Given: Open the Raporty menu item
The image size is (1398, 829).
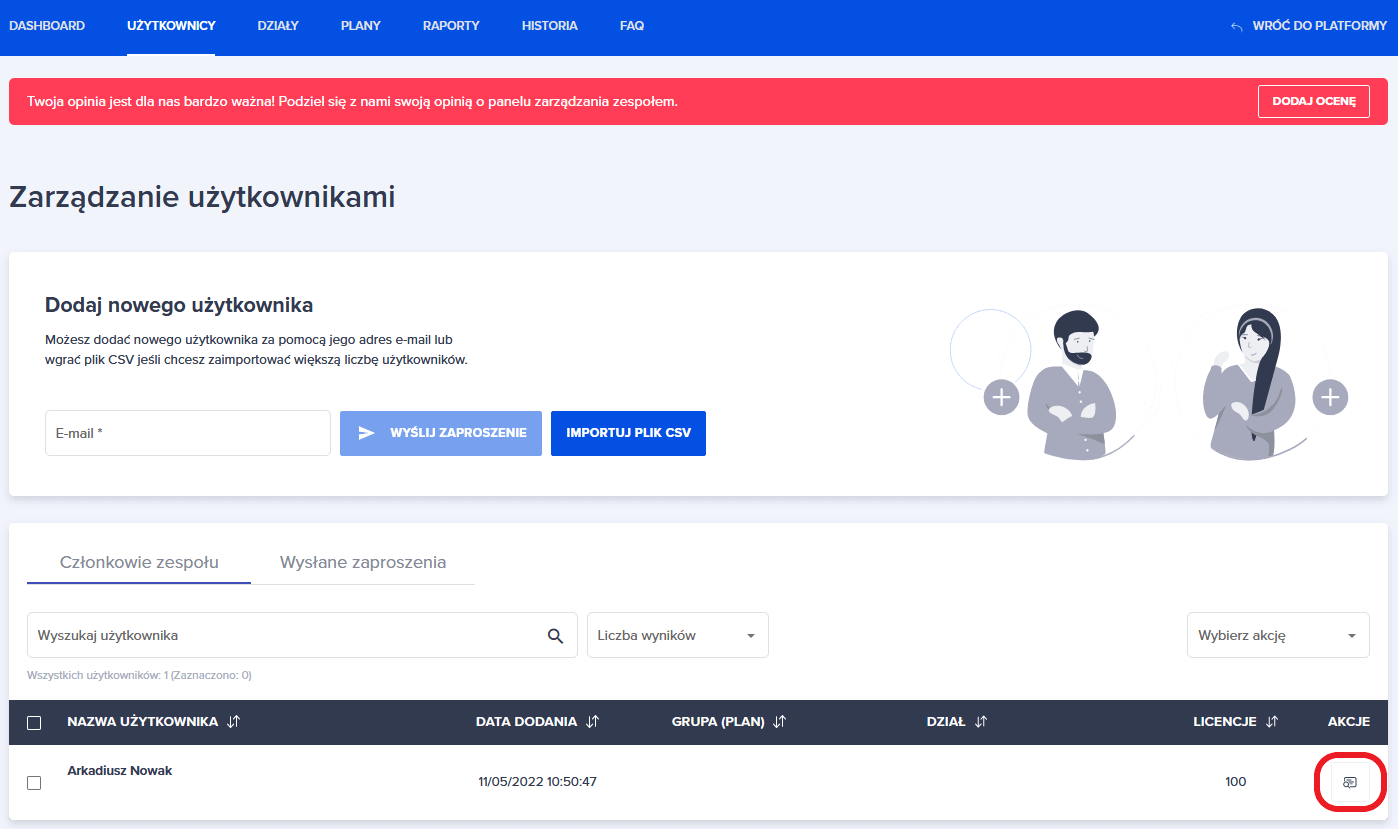Looking at the screenshot, I should [x=451, y=26].
